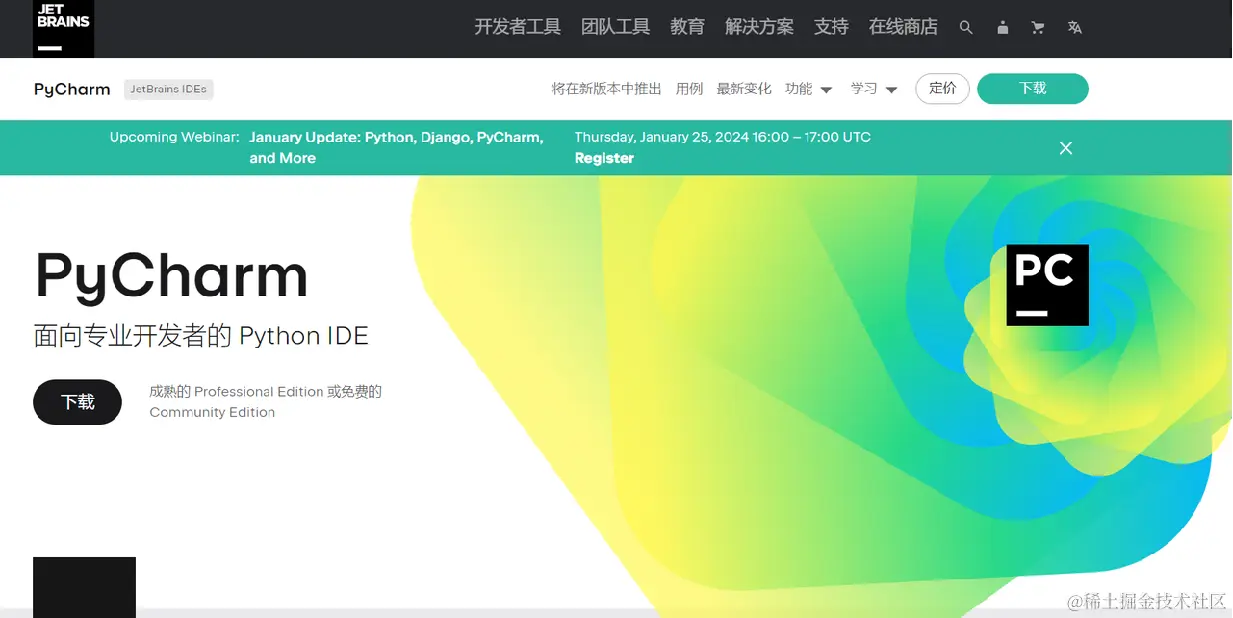
Task: Open the 用例 link
Action: [689, 89]
